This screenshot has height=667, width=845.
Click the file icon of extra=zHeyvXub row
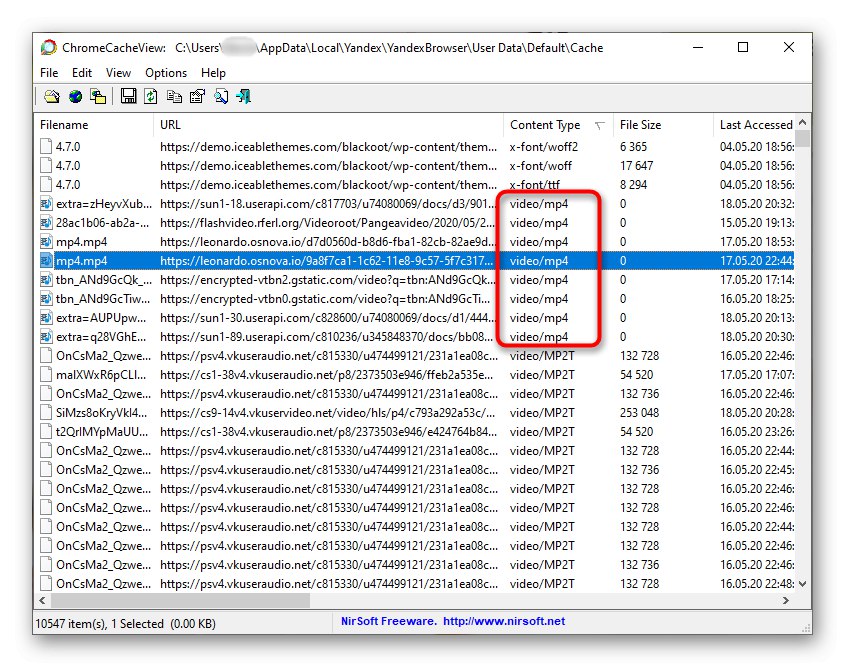[46, 204]
